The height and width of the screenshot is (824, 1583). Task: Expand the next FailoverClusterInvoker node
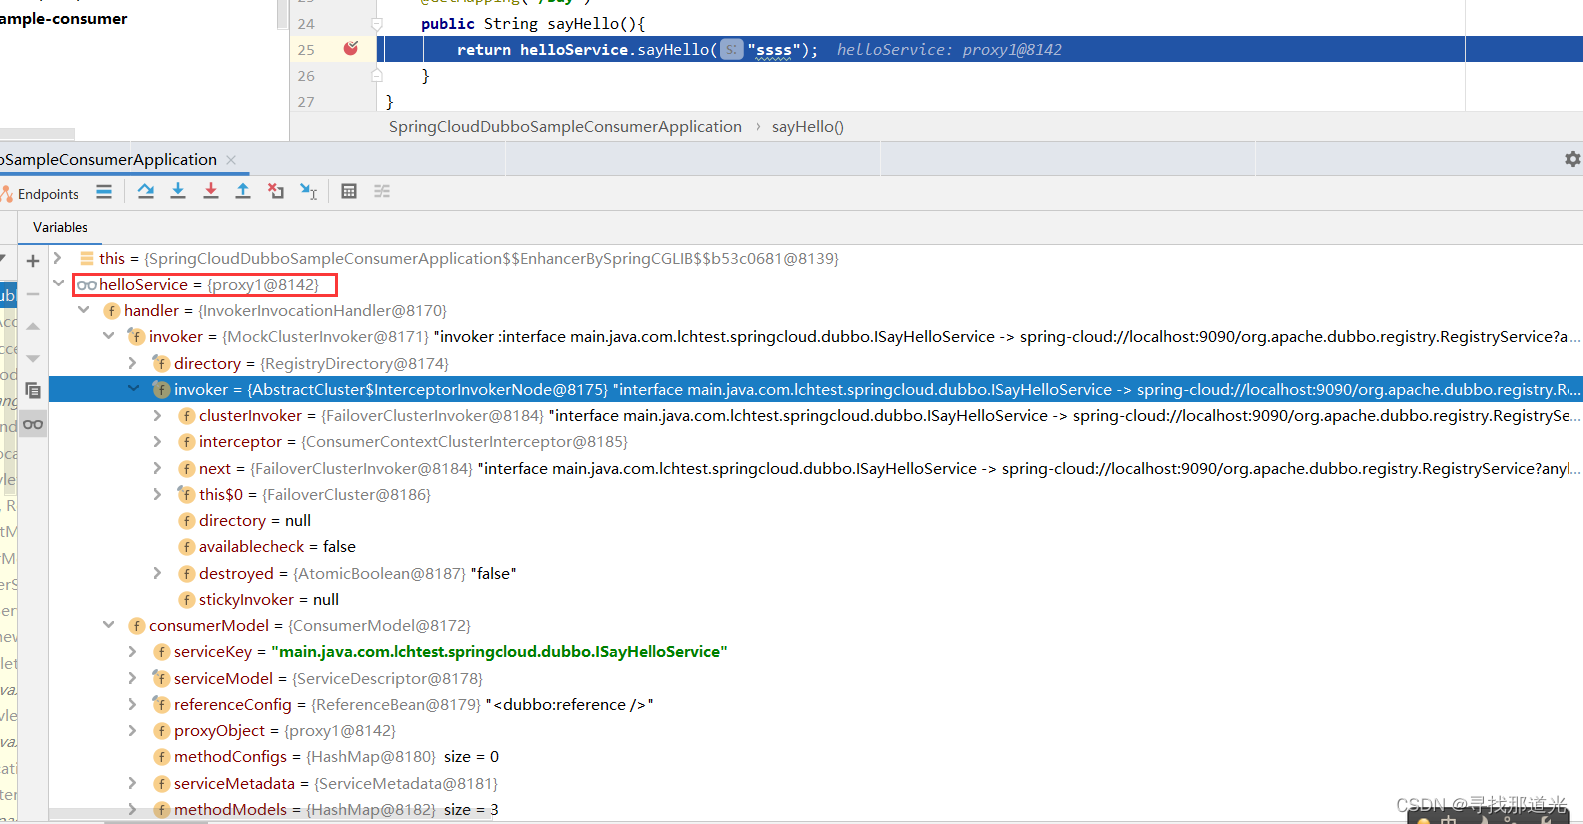point(157,468)
